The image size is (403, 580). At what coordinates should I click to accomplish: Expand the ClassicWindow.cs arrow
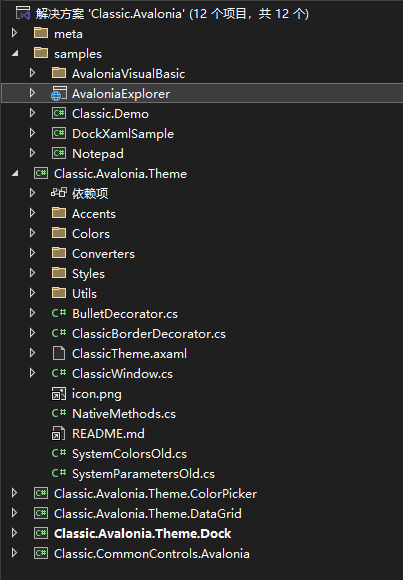(33, 373)
